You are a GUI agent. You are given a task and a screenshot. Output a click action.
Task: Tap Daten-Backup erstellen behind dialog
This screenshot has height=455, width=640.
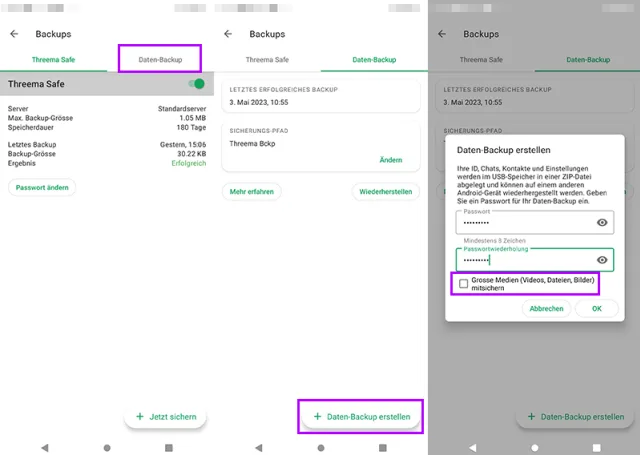coord(576,417)
